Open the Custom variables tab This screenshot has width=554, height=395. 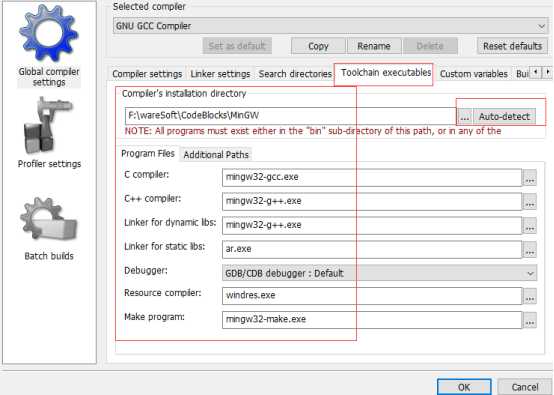tap(473, 74)
